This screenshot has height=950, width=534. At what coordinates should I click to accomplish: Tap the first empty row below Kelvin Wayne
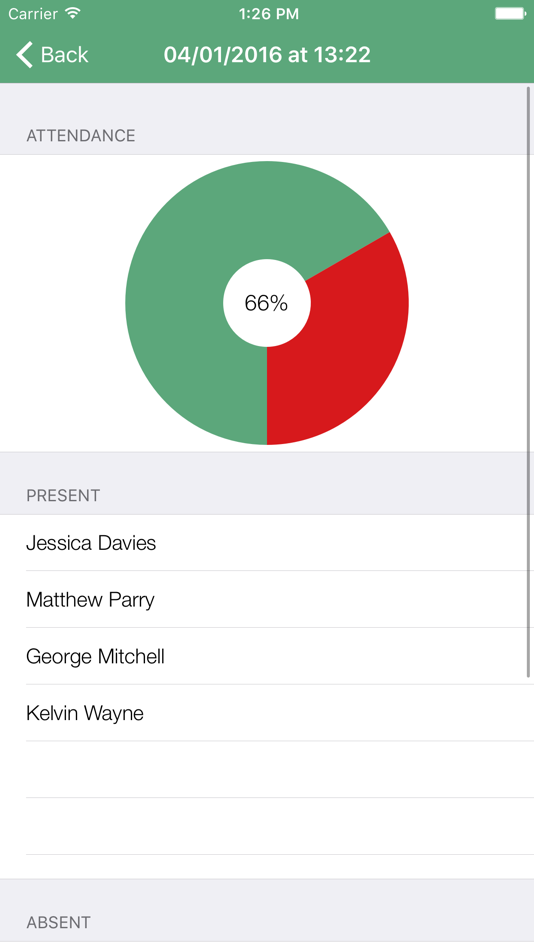267,769
